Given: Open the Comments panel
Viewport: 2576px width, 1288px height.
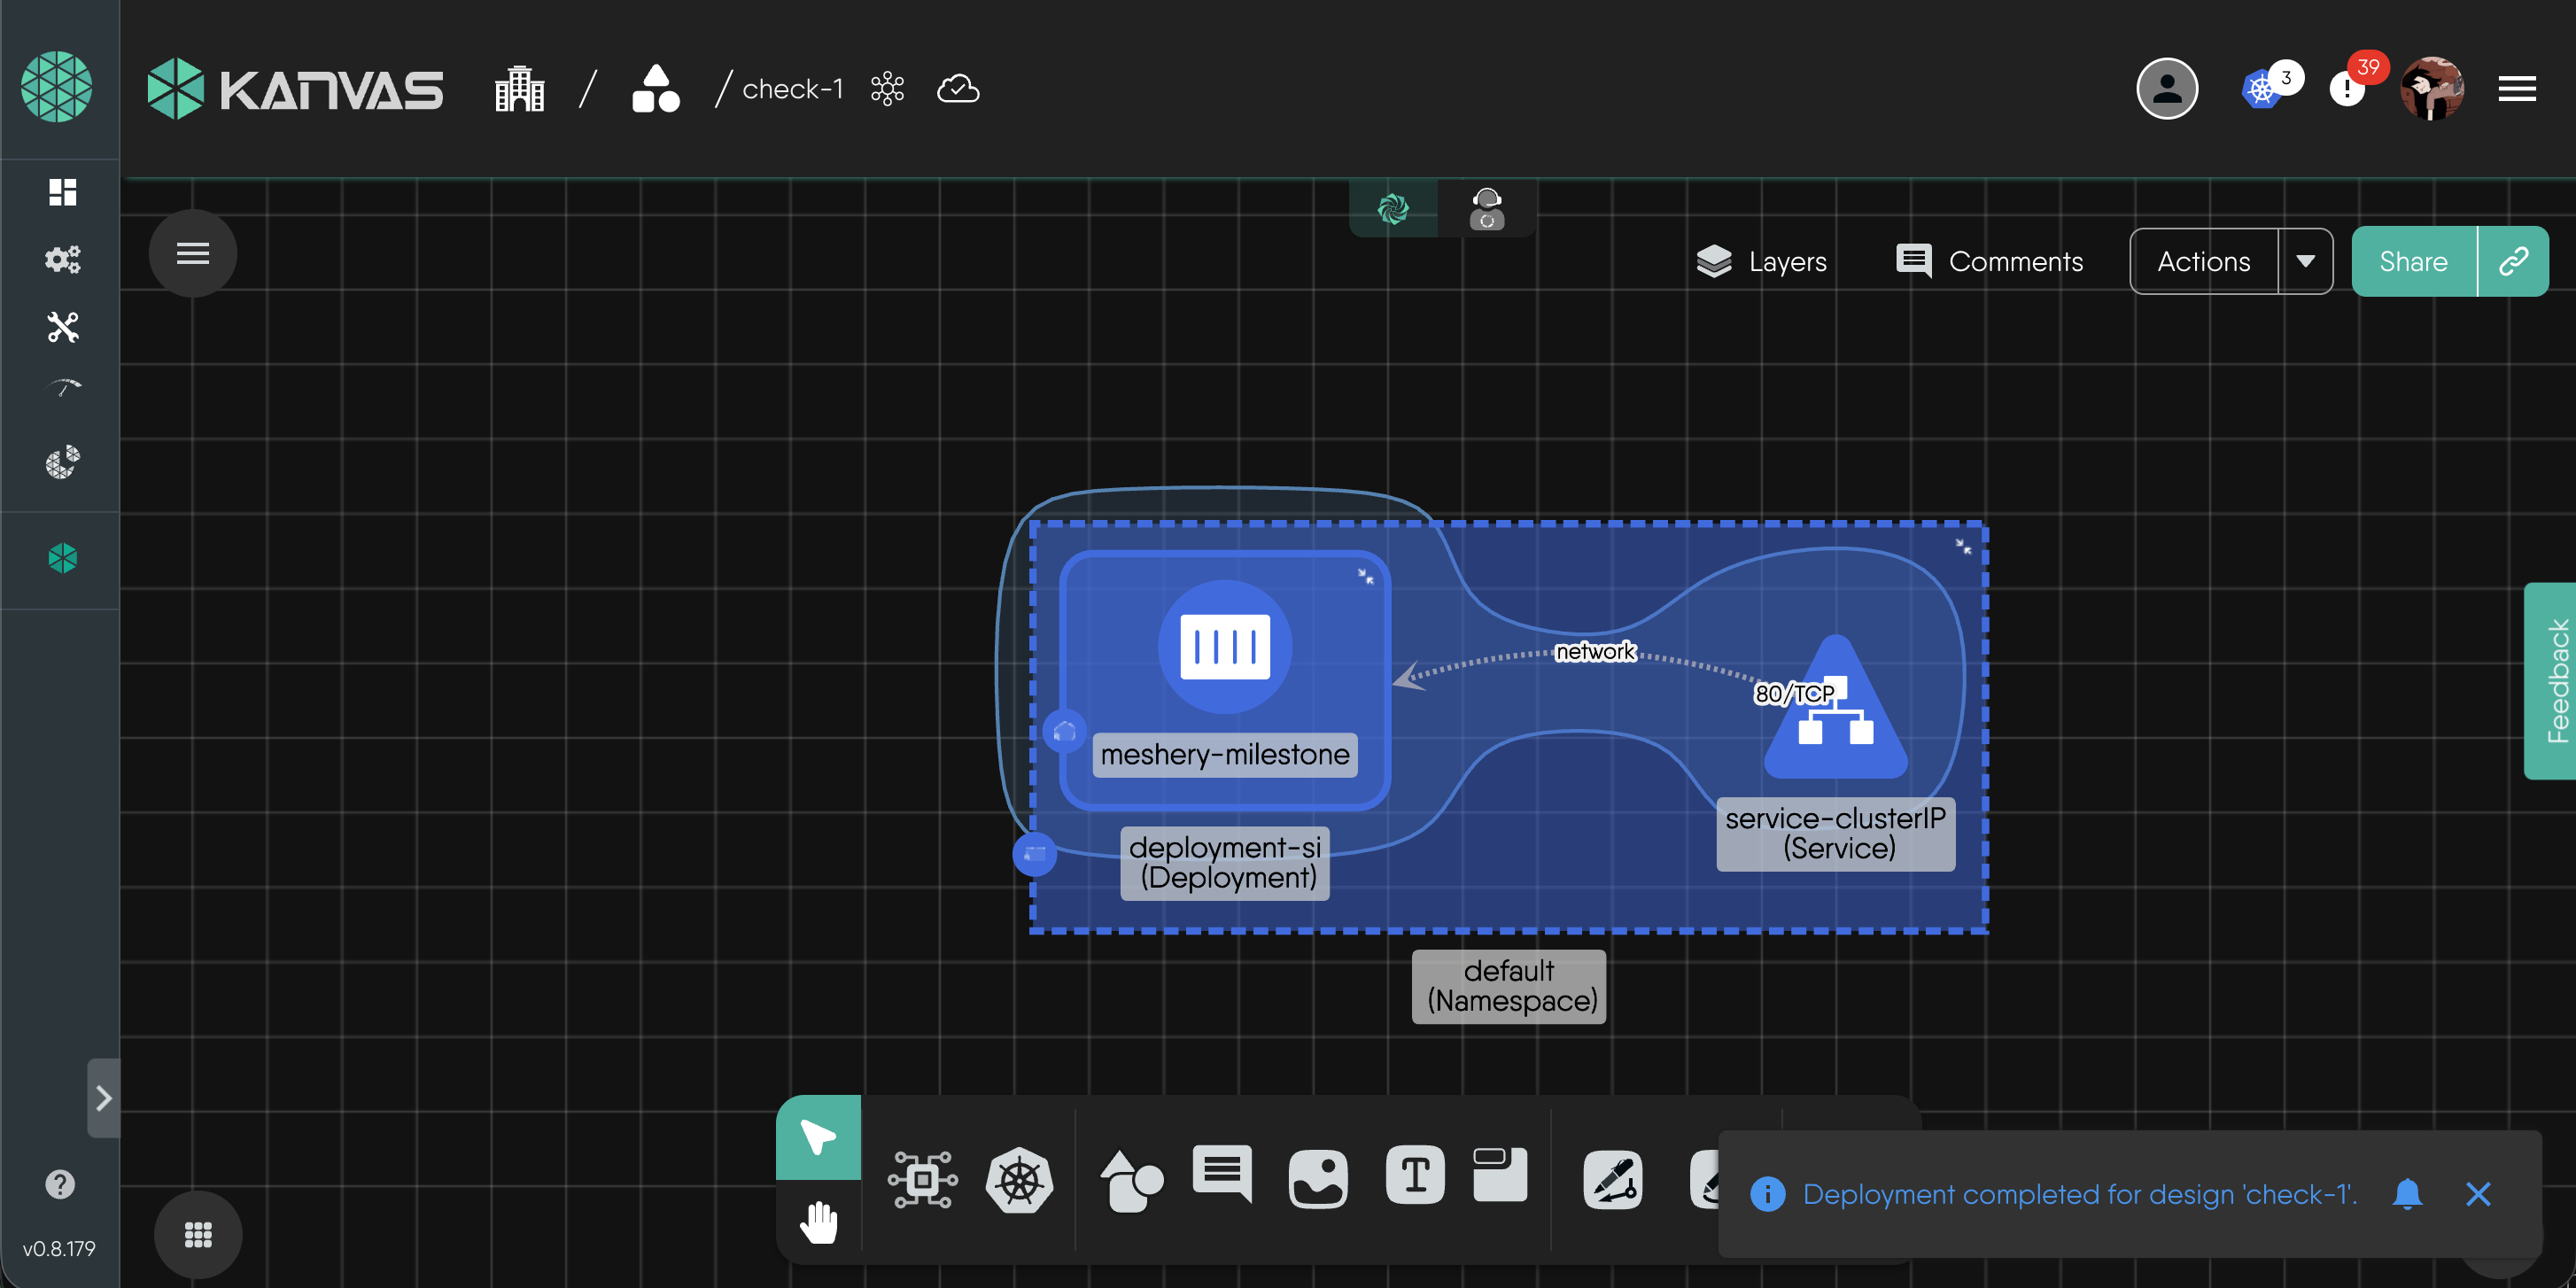Looking at the screenshot, I should pos(1989,261).
